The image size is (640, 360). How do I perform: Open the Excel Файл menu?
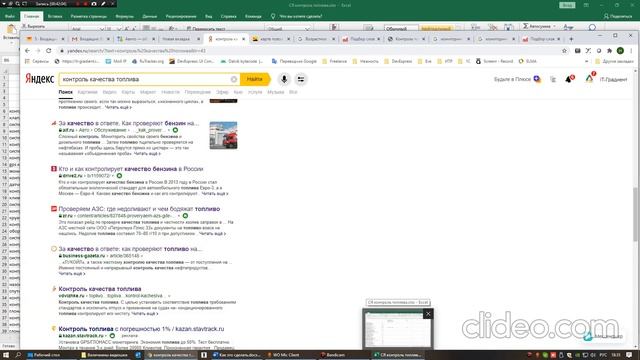(10, 16)
